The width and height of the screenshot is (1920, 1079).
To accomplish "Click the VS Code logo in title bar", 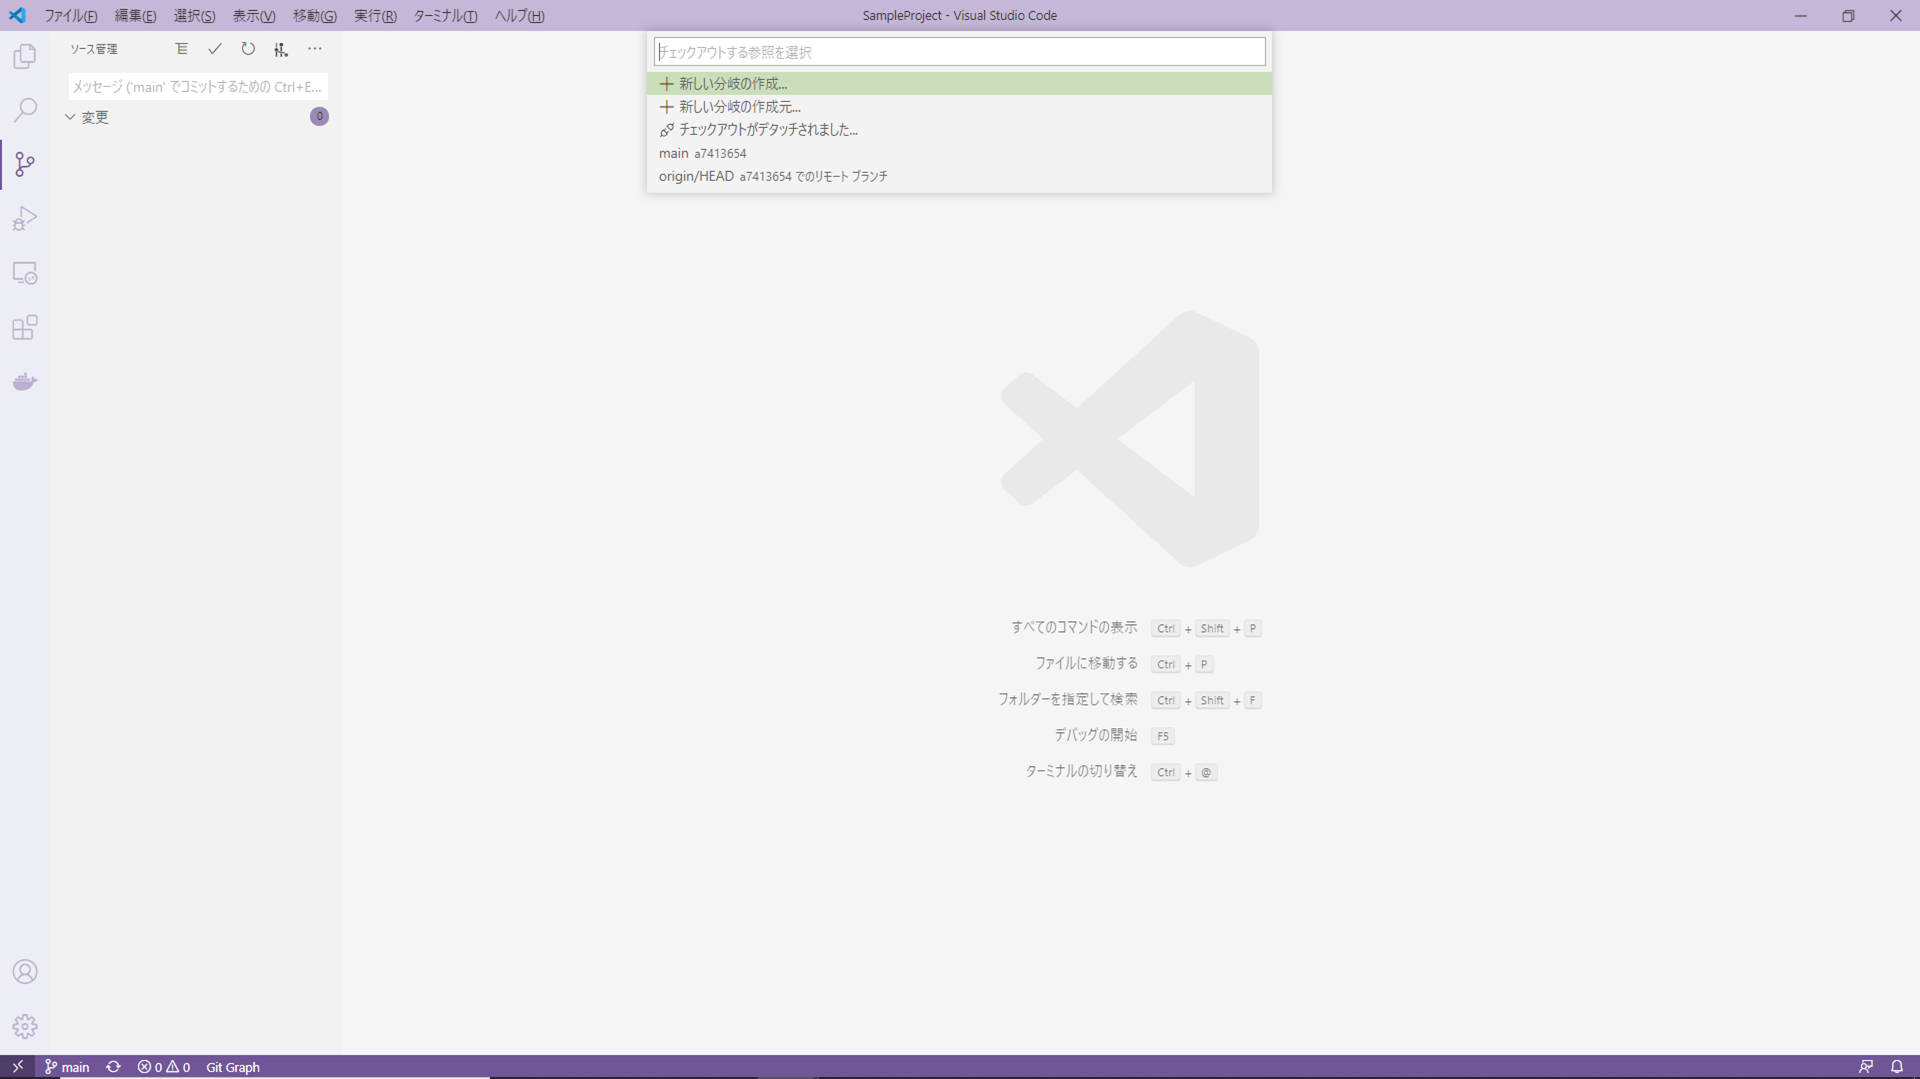I will (x=17, y=15).
